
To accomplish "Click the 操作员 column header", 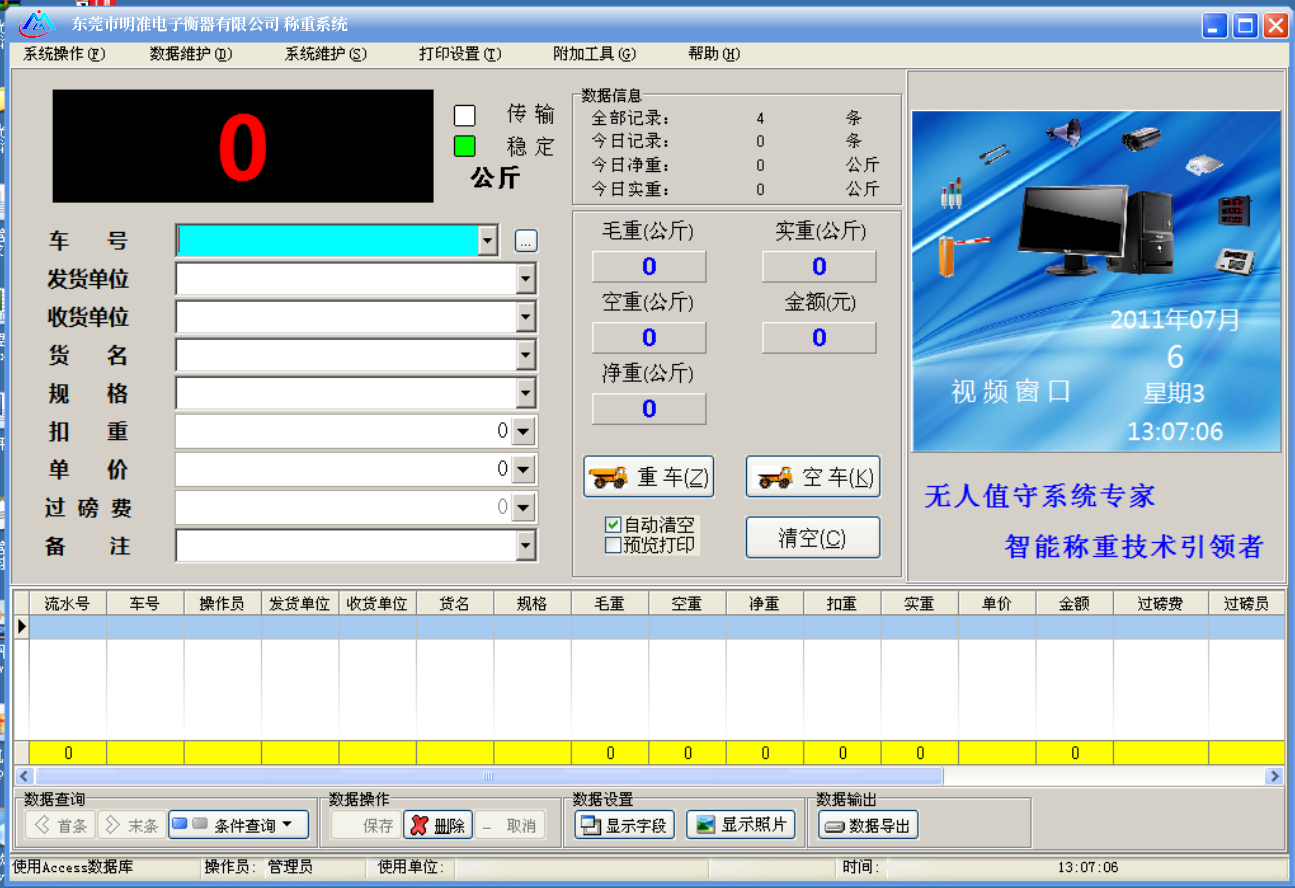I will (x=223, y=604).
